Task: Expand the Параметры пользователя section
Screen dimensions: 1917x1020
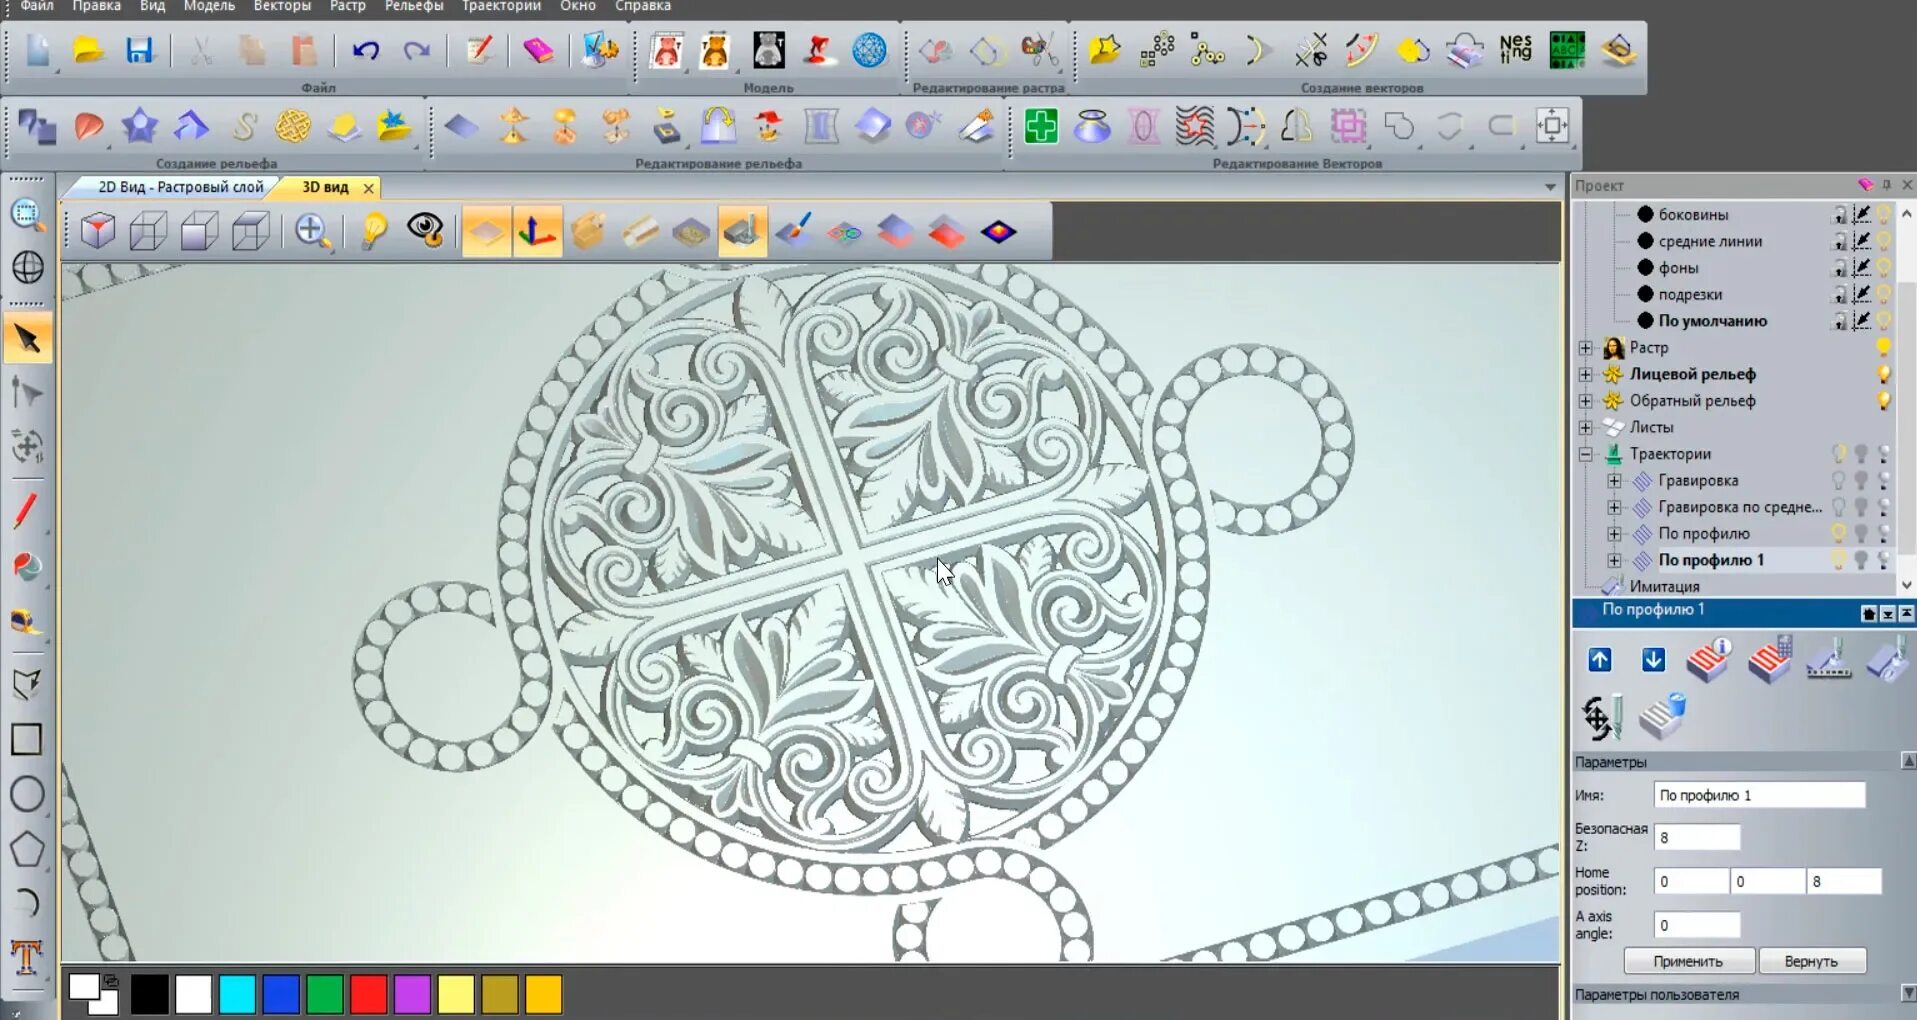Action: point(1908,994)
